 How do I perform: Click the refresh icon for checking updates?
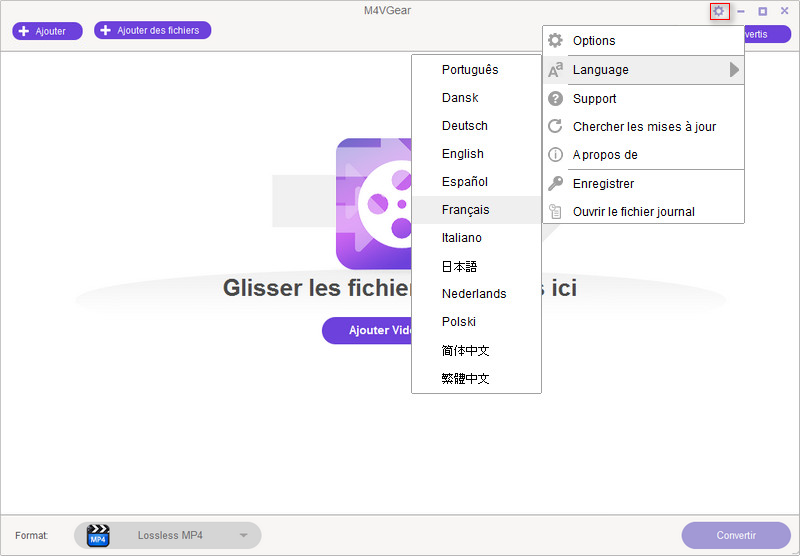click(x=555, y=127)
